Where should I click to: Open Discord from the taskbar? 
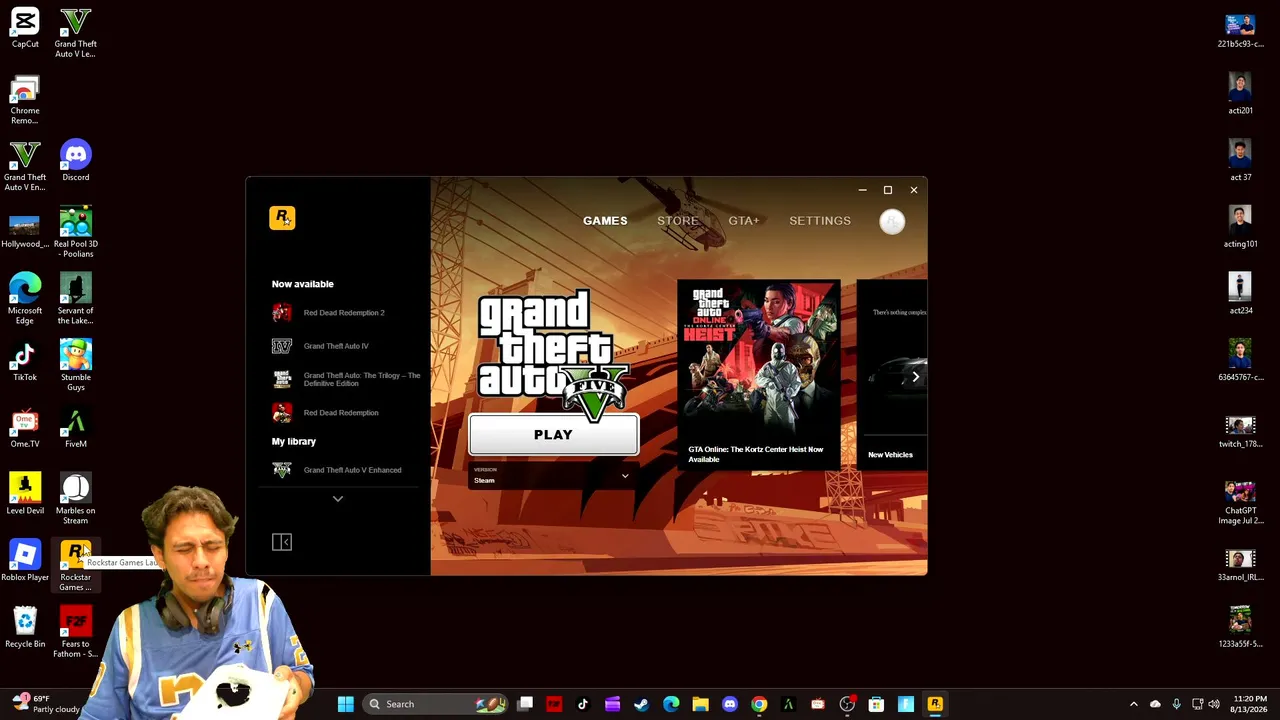click(730, 704)
